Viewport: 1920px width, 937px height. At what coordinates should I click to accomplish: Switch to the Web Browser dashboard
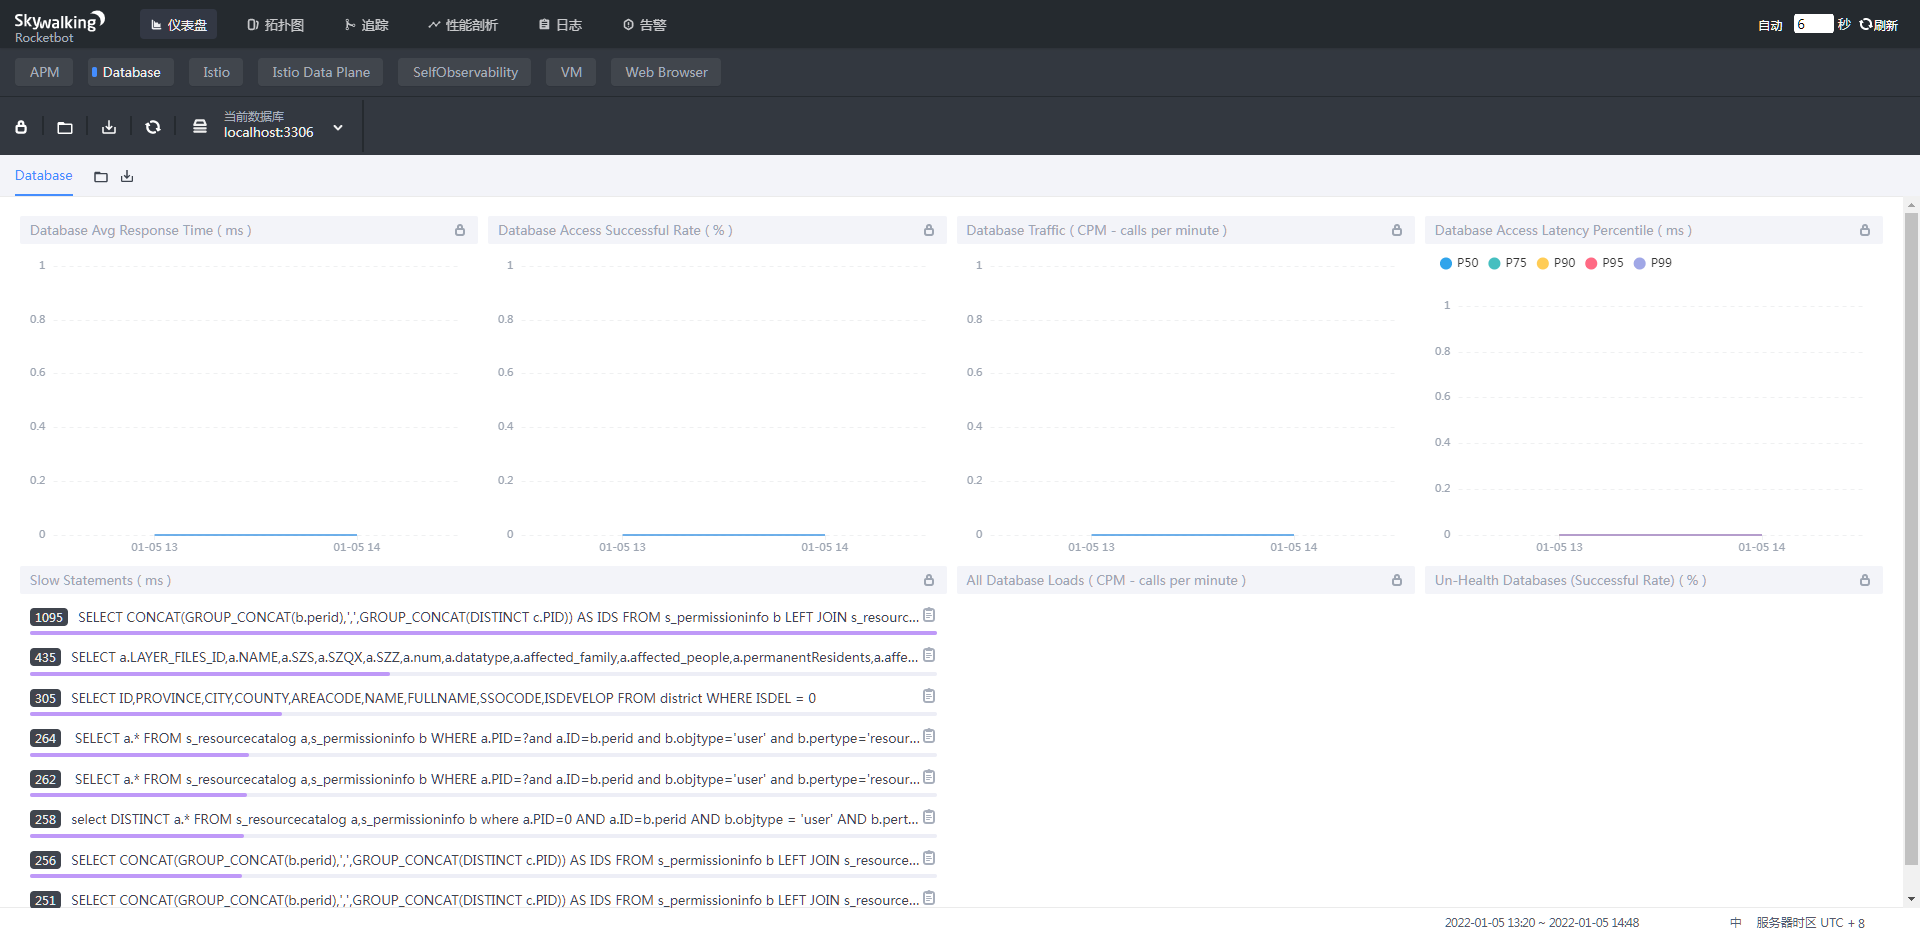(666, 72)
